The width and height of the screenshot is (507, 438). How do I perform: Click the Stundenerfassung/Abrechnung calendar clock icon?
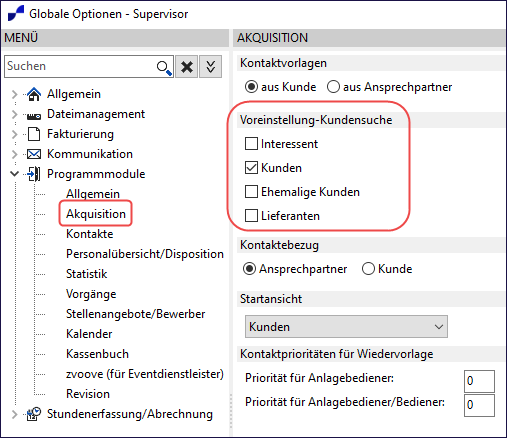click(34, 414)
